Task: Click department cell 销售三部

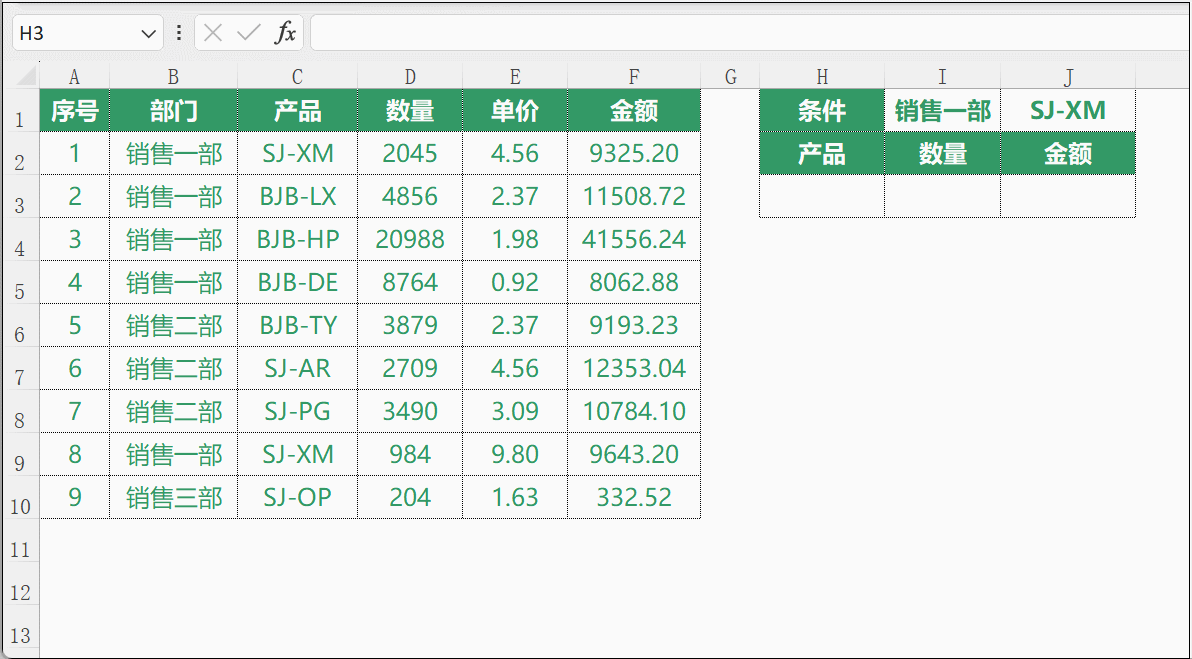Action: pos(173,497)
